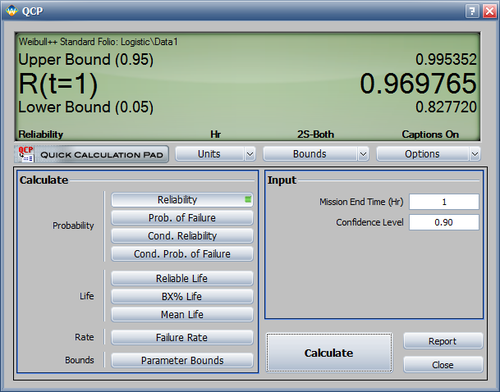
Task: Click the Lower Bound (0.05) caption
Action: pyautogui.click(x=86, y=107)
